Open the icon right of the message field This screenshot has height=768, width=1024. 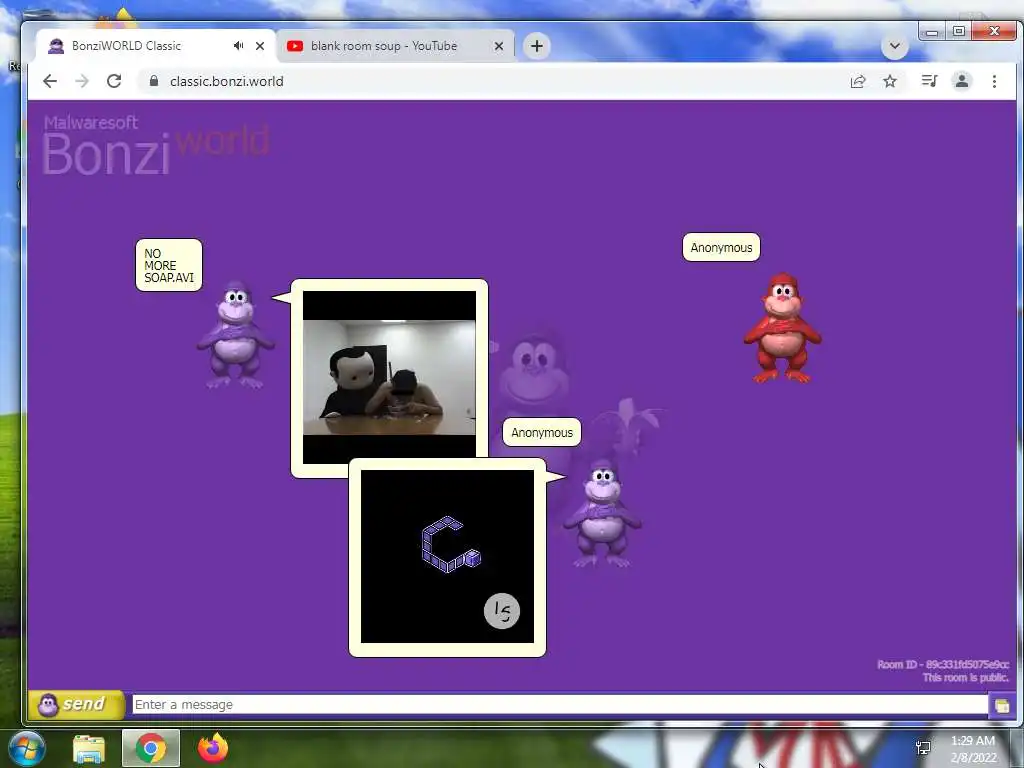pos(1002,705)
